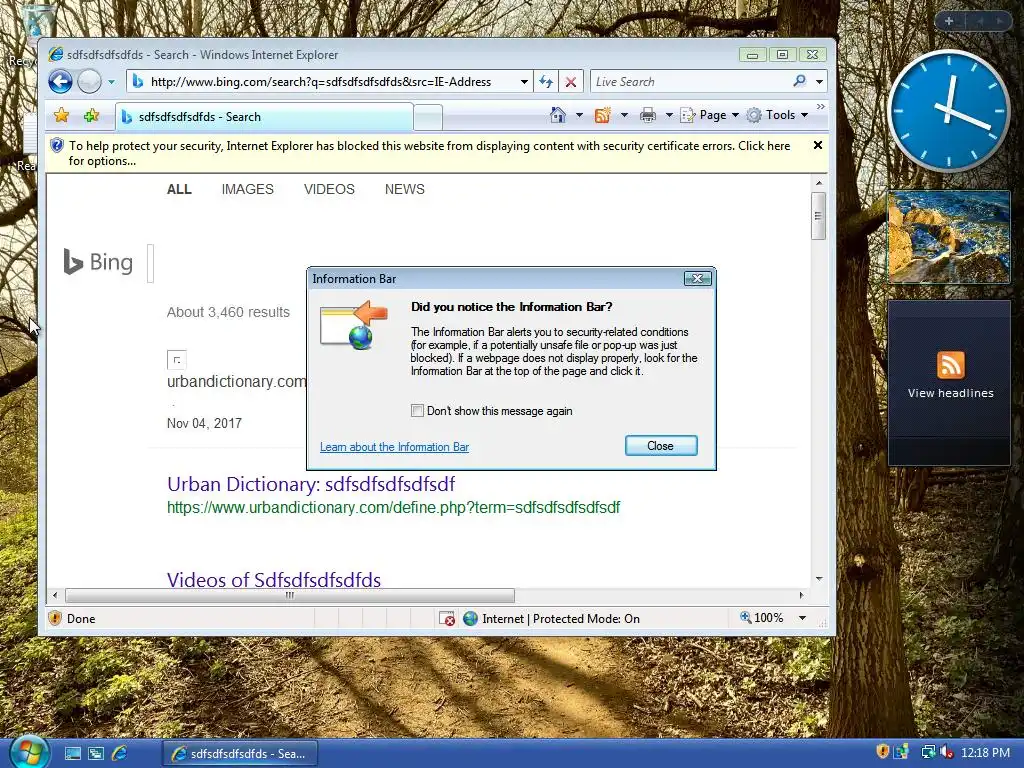The height and width of the screenshot is (768, 1024).
Task: Expand the Home button dropdown arrow
Action: (579, 115)
